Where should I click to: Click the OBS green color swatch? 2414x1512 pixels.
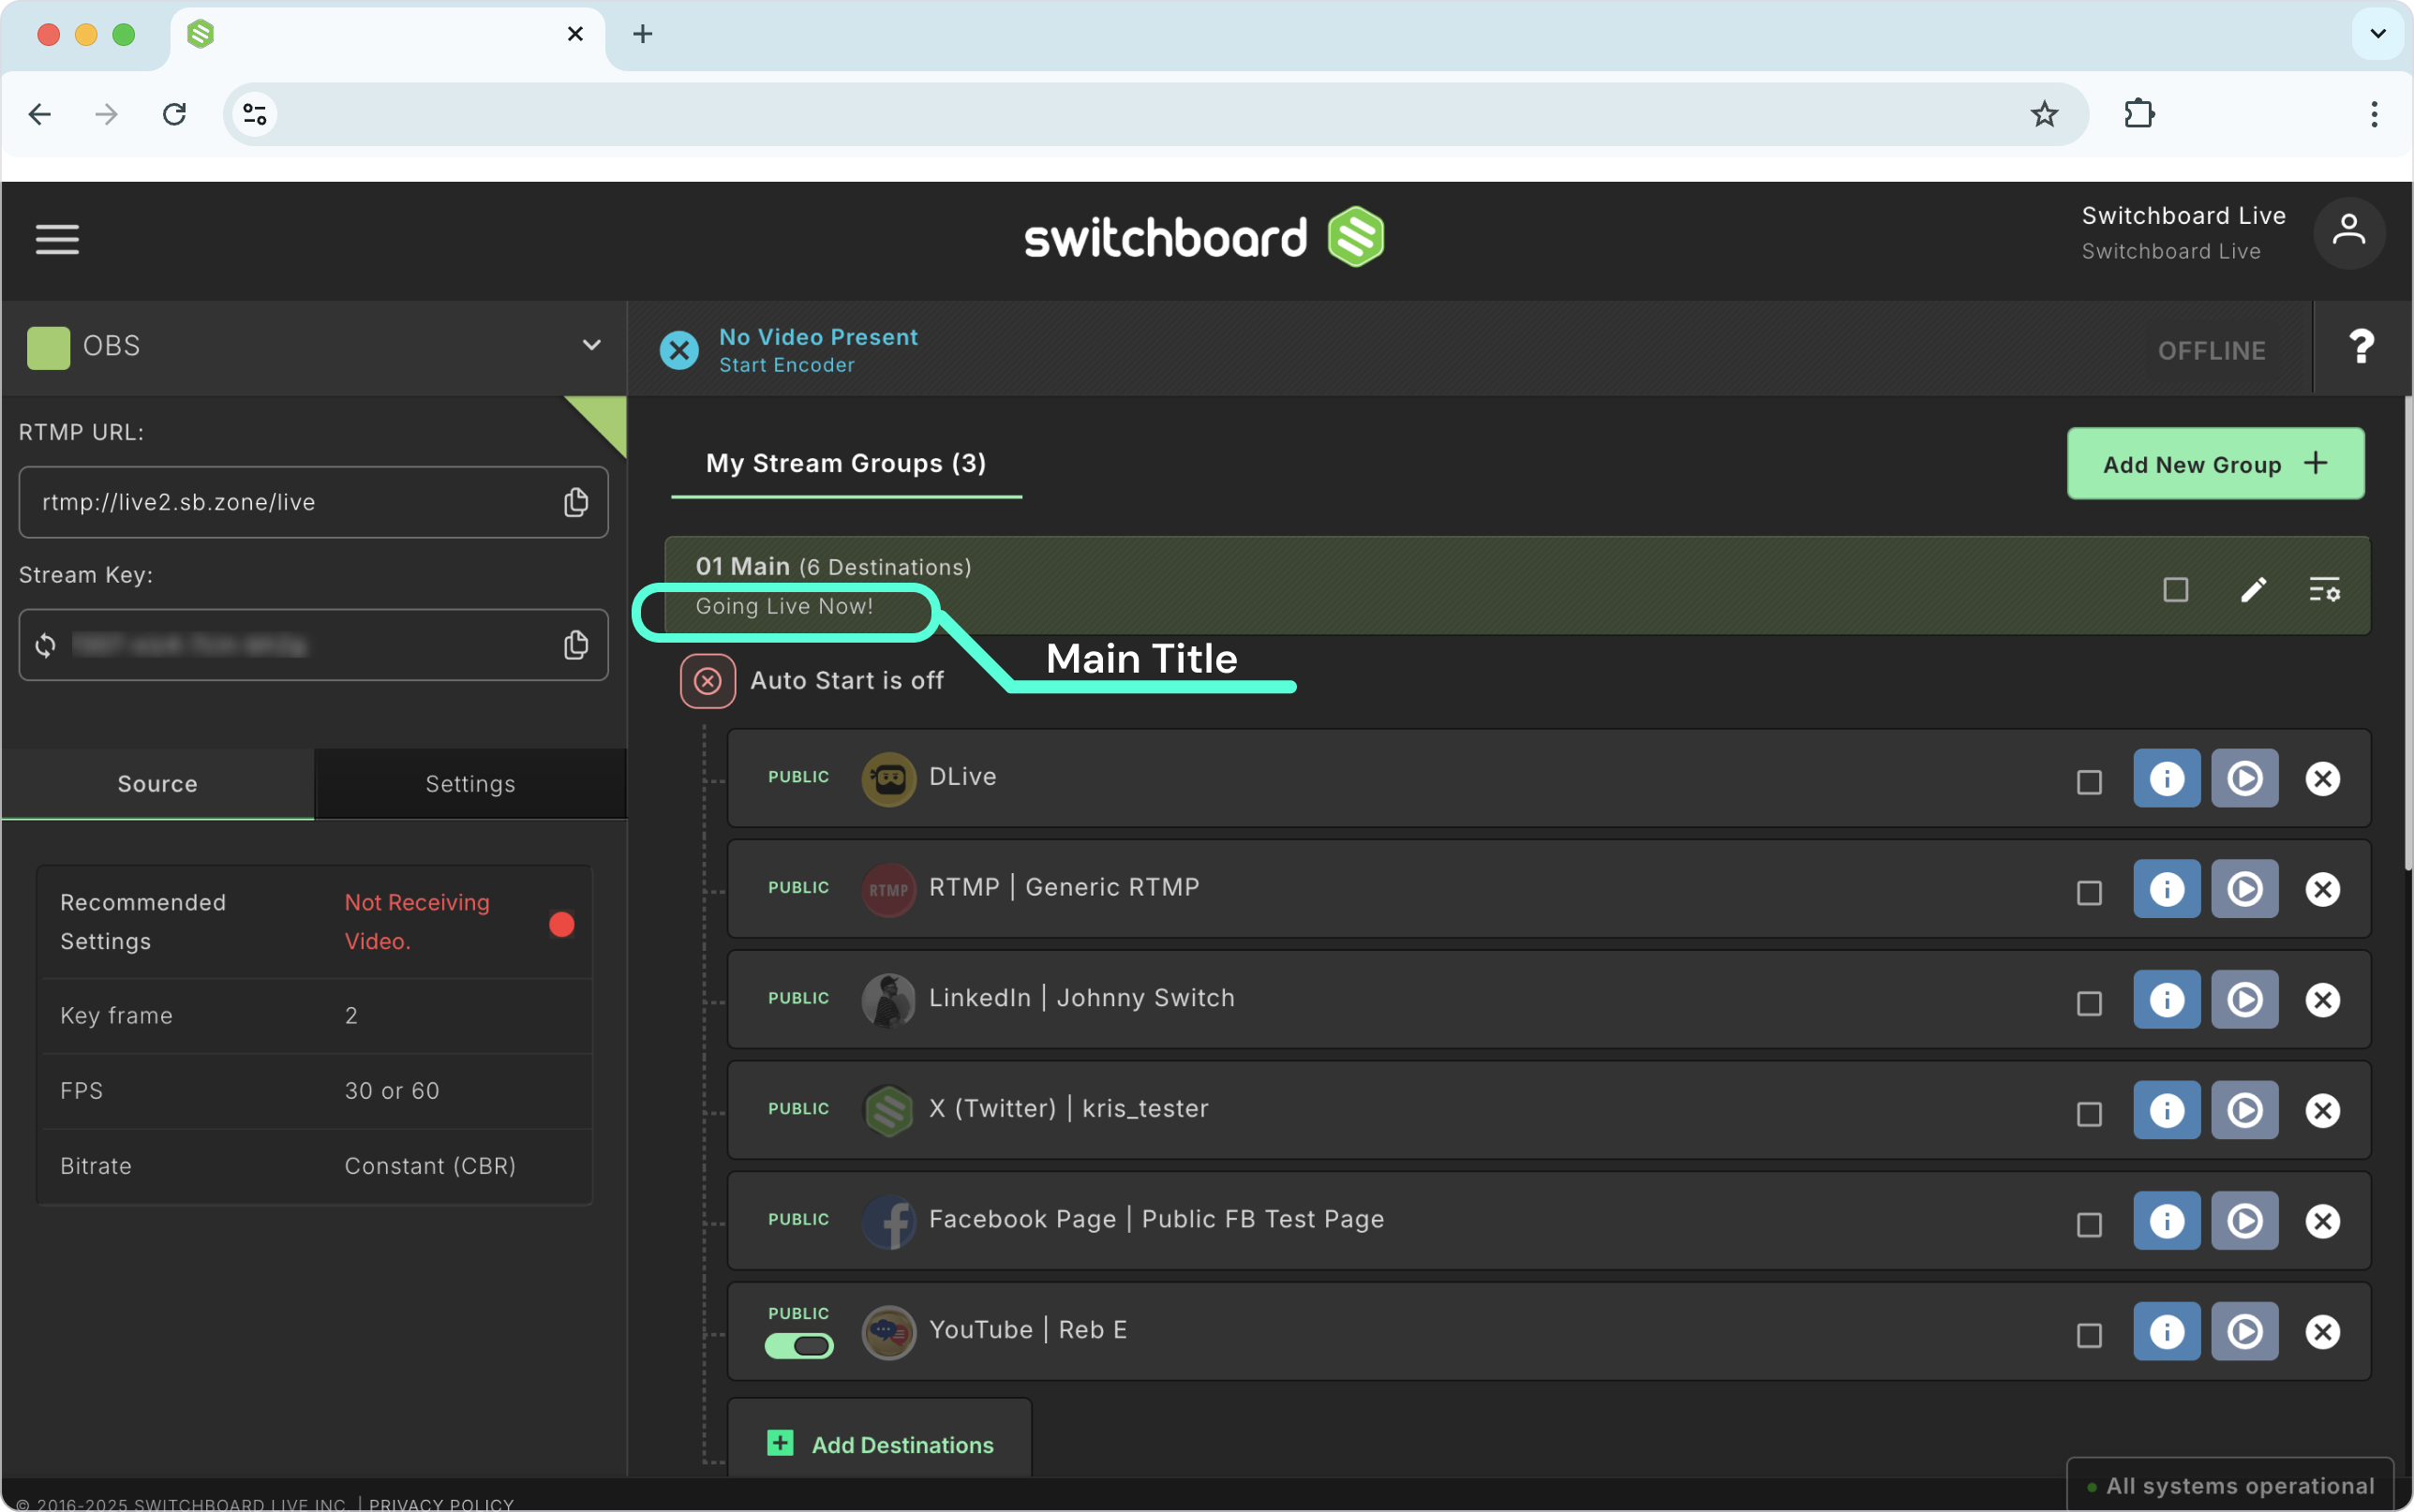pyautogui.click(x=48, y=347)
